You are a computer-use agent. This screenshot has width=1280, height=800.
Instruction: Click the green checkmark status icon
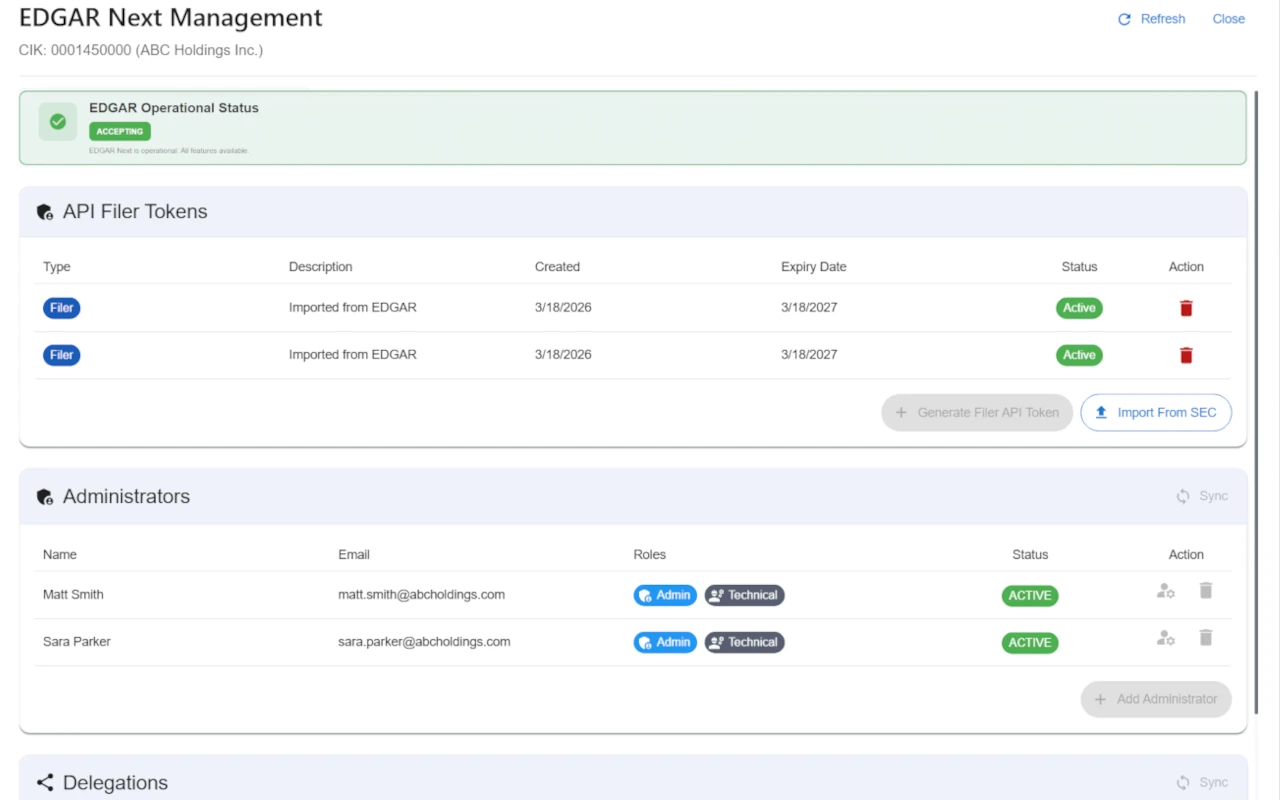point(58,121)
